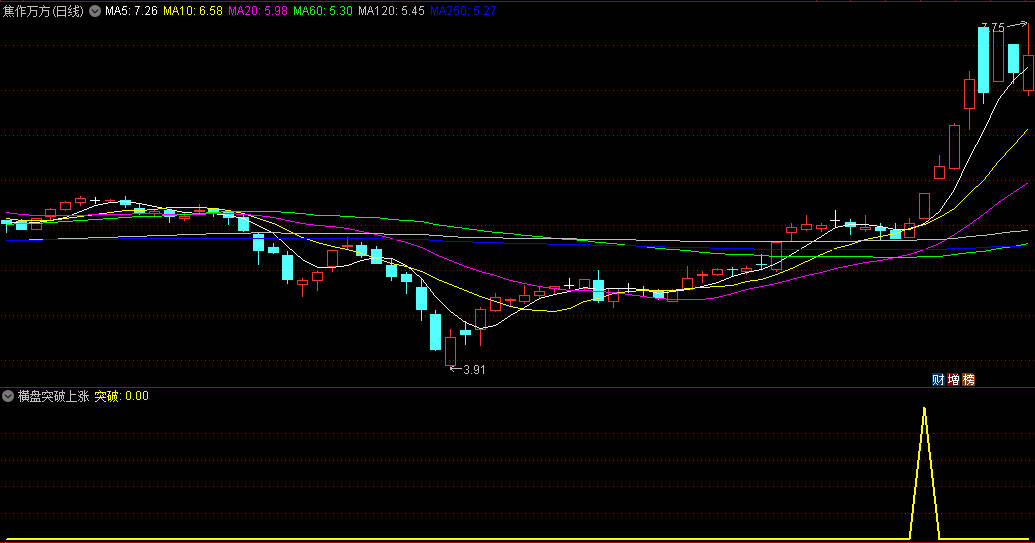Select the MA250: 5.27 indicator label

point(462,11)
